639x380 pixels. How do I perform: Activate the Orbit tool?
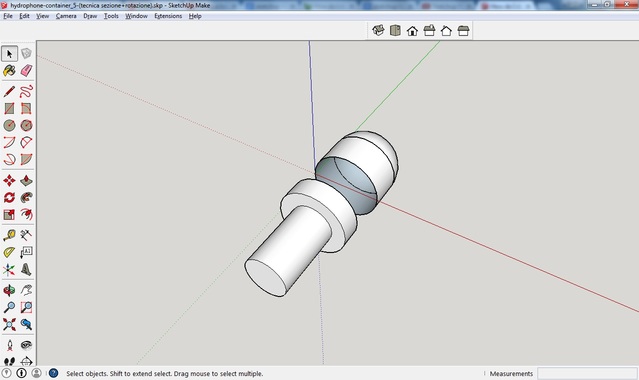click(x=9, y=290)
